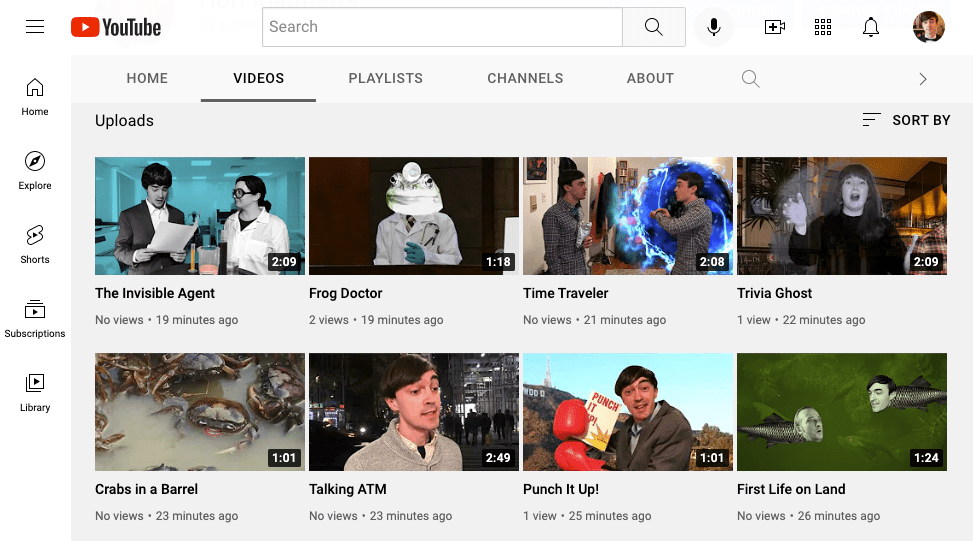Play the Time Traveler thumbnail
Image resolution: width=973 pixels, height=541 pixels.
tap(627, 215)
